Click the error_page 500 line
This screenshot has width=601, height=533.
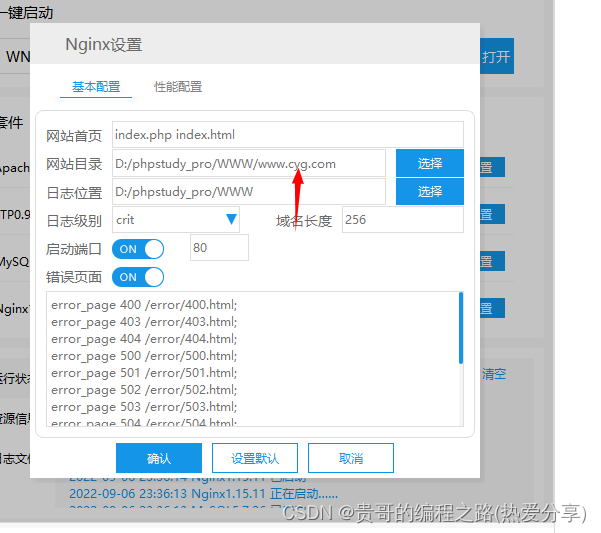click(x=144, y=356)
